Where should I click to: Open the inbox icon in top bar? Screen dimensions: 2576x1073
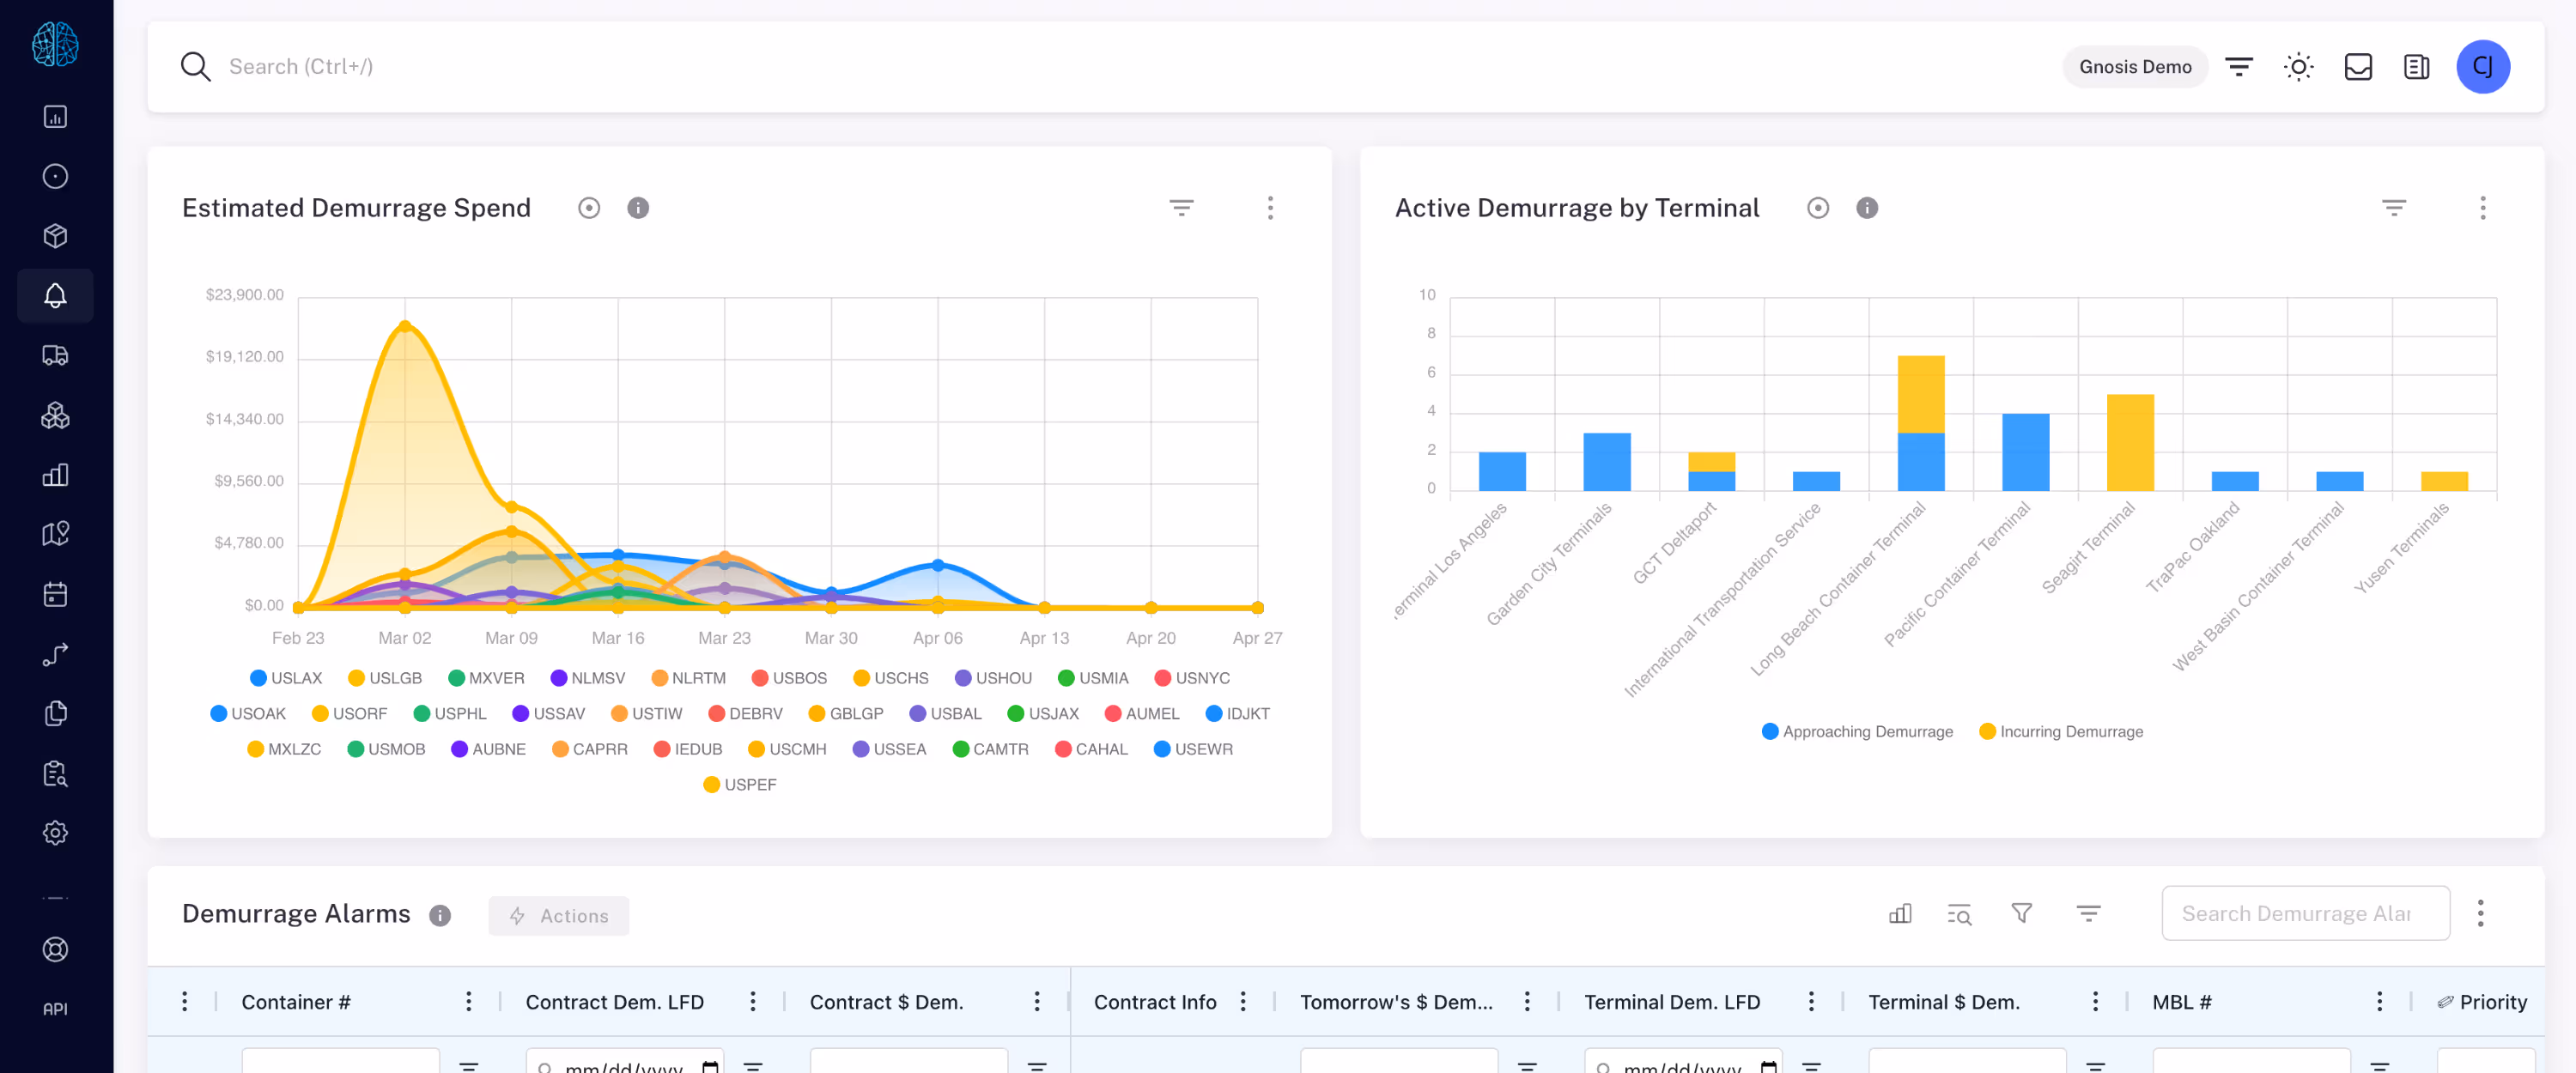pos(2357,67)
